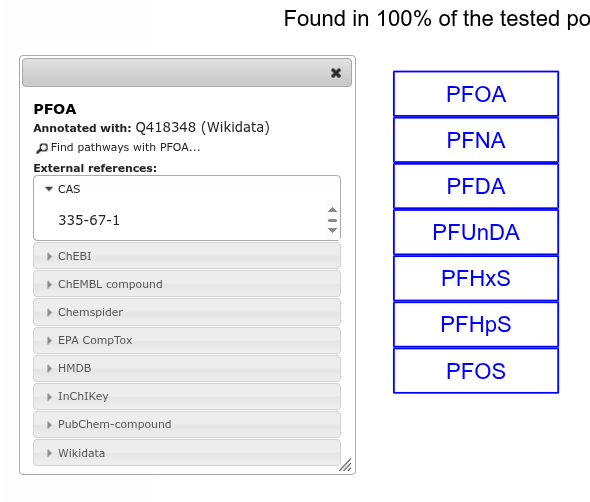Select the PFOS metabolite node
Screen dimensions: 590x502
point(476,371)
